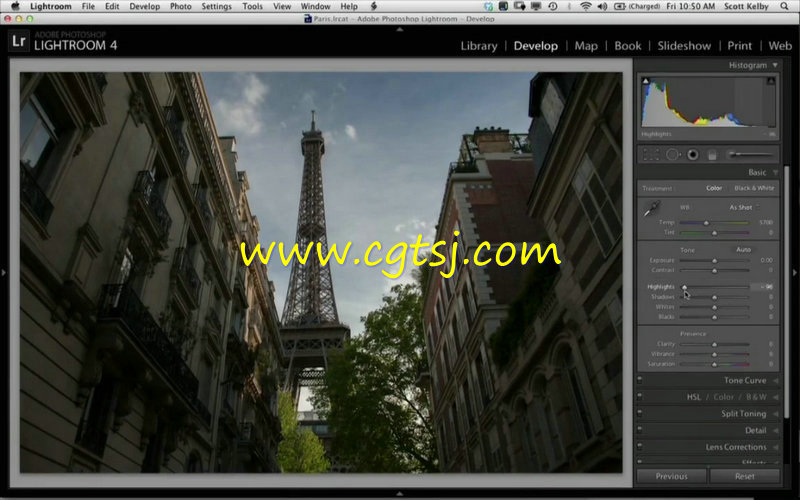
Task: Click the volume icon in menu bar
Action: [x=602, y=6]
